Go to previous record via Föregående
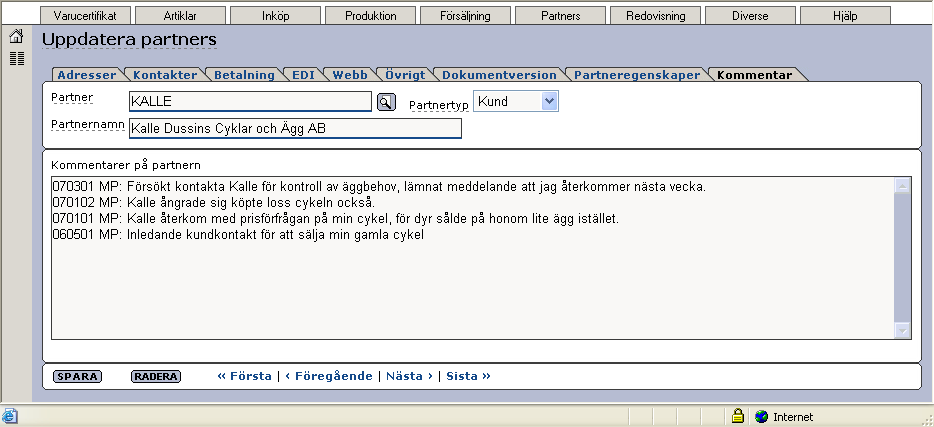934x427 pixels. click(329, 376)
